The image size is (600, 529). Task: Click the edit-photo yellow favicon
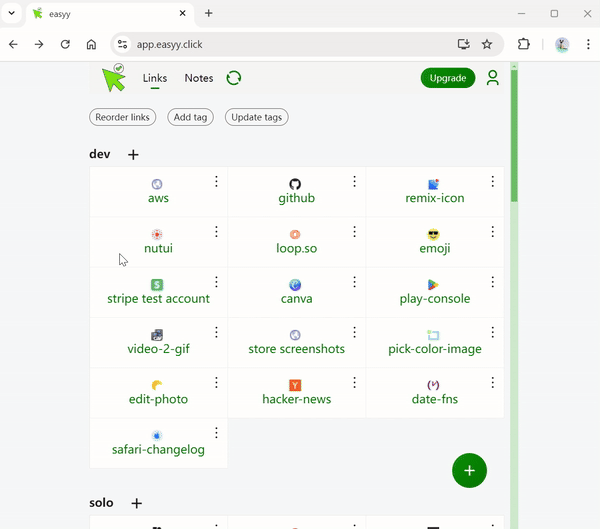[x=157, y=385]
